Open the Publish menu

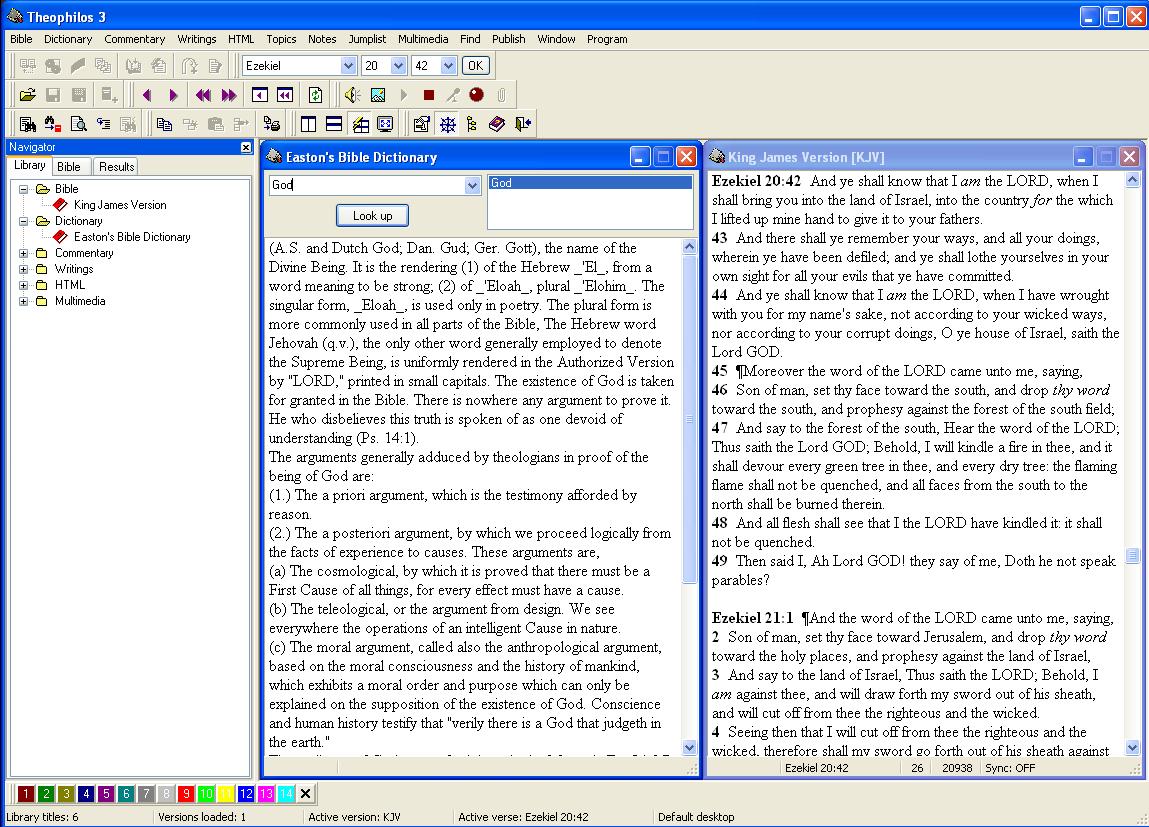[x=509, y=39]
